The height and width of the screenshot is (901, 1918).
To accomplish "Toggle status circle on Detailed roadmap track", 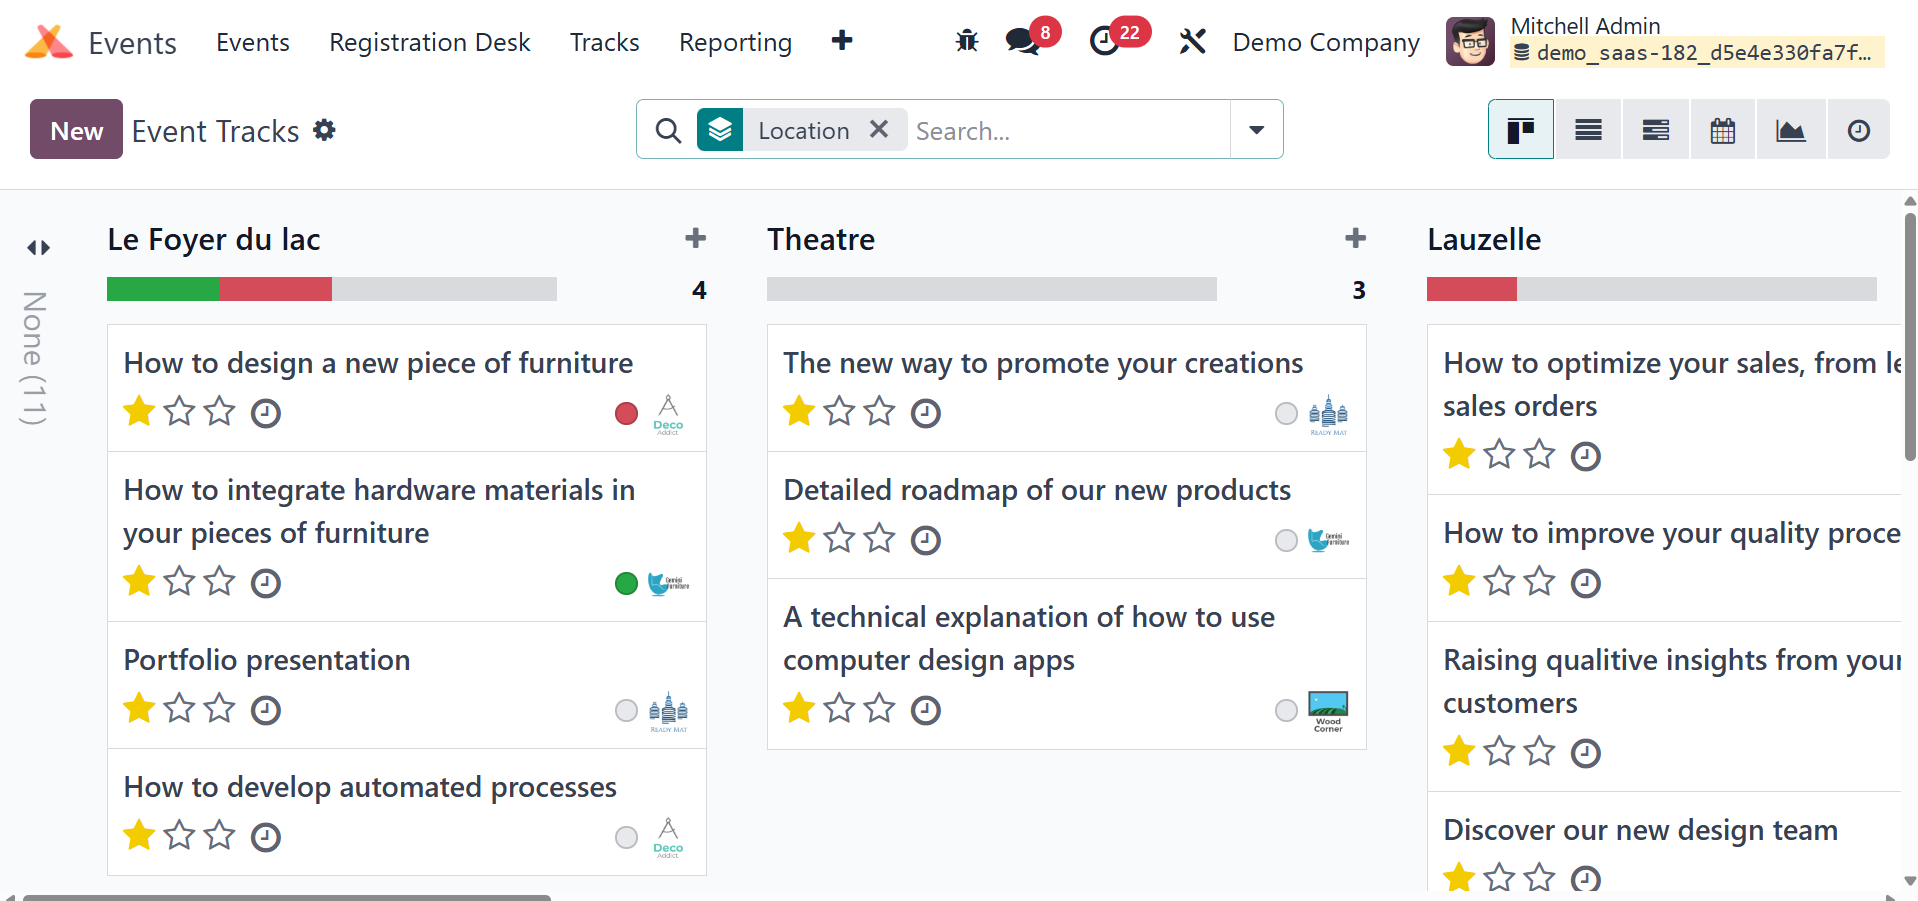I will point(1286,540).
